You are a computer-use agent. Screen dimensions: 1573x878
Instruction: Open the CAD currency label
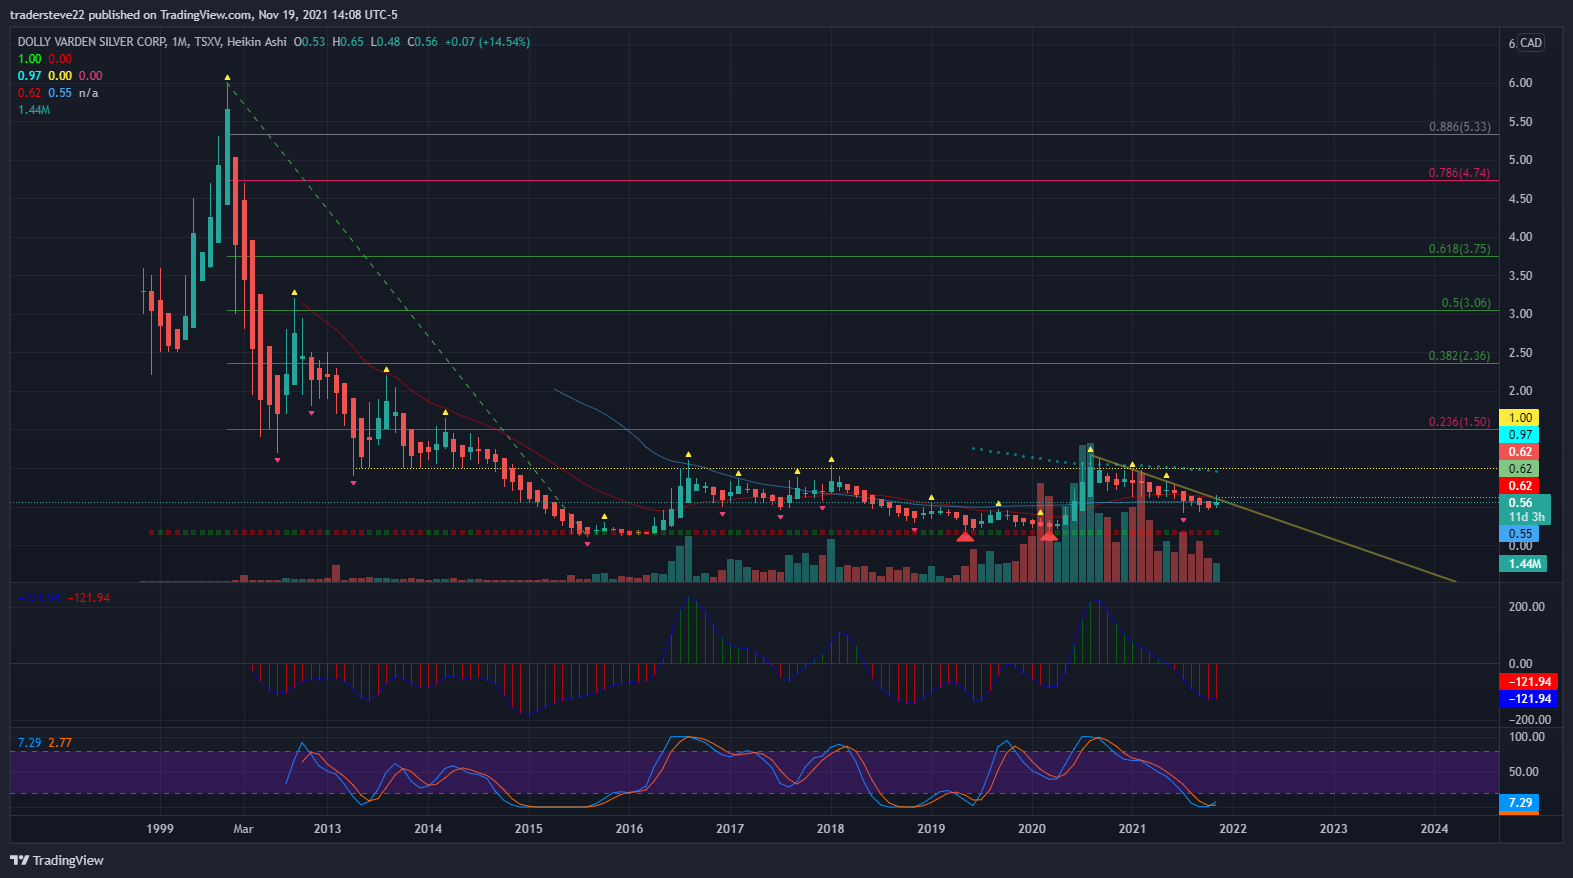[1531, 43]
